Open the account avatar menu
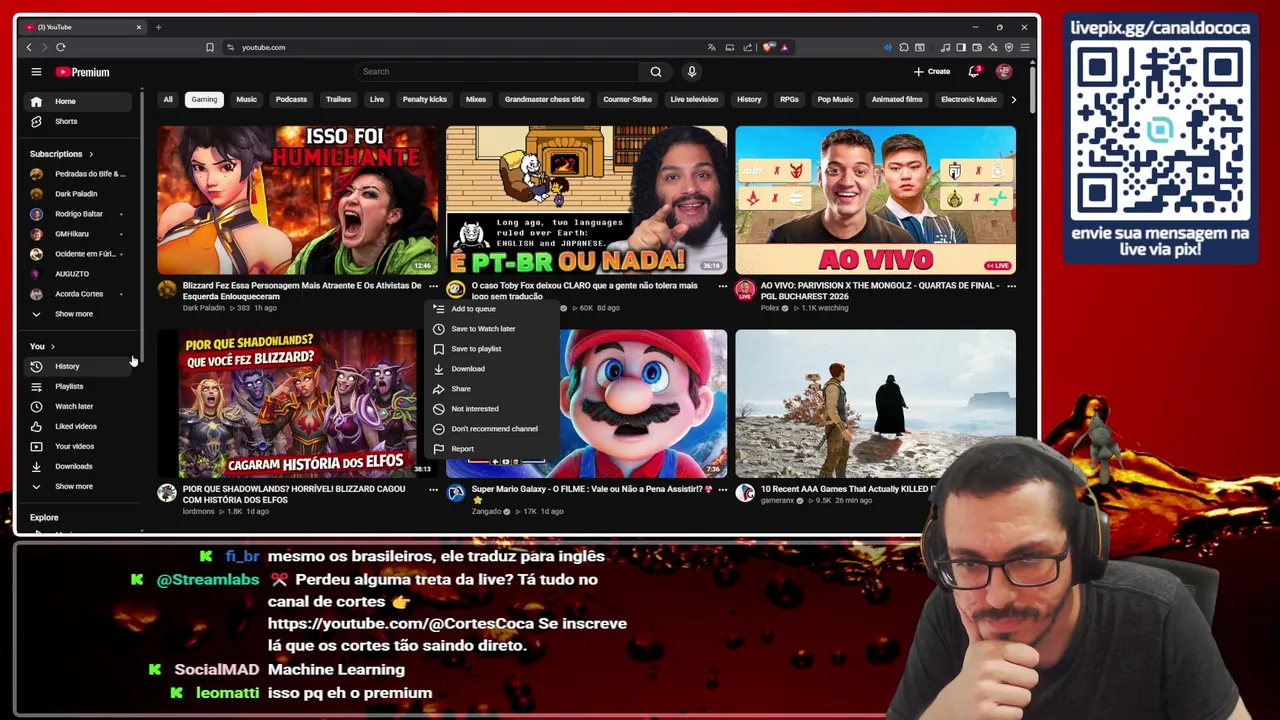Image resolution: width=1280 pixels, height=720 pixels. [1004, 72]
